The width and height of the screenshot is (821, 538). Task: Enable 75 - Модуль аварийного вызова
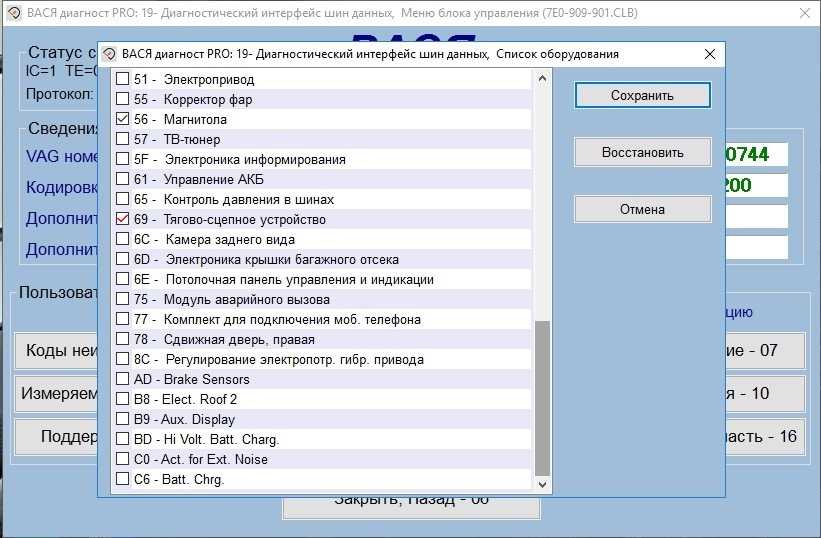click(x=122, y=299)
